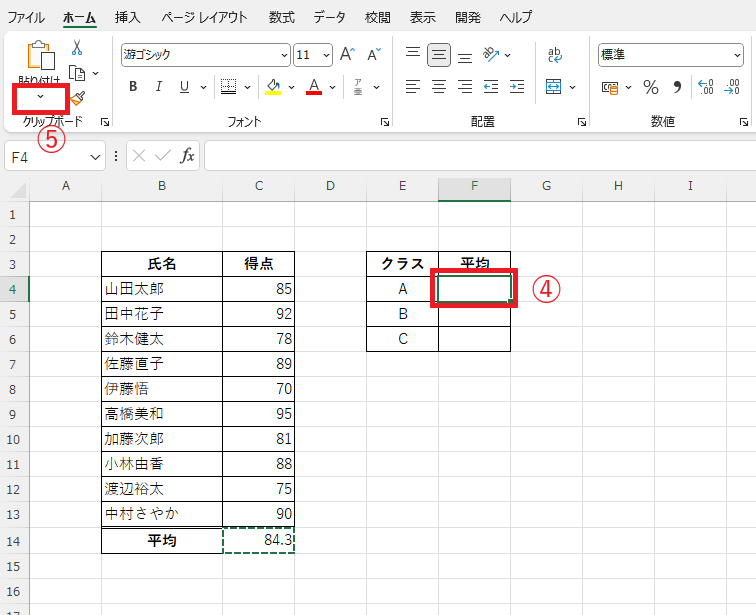This screenshot has height=615, width=756.
Task: Apply red font color A
Action: pyautogui.click(x=314, y=87)
